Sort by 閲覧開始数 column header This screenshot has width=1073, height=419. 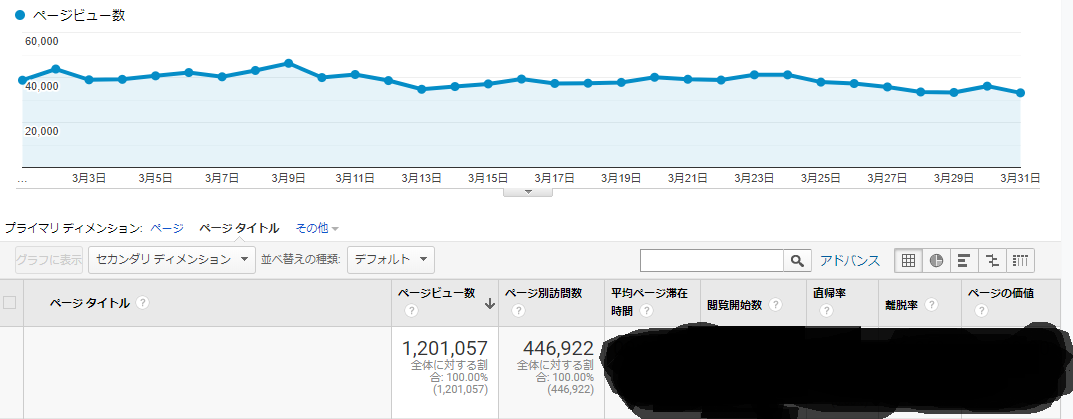coord(735,305)
